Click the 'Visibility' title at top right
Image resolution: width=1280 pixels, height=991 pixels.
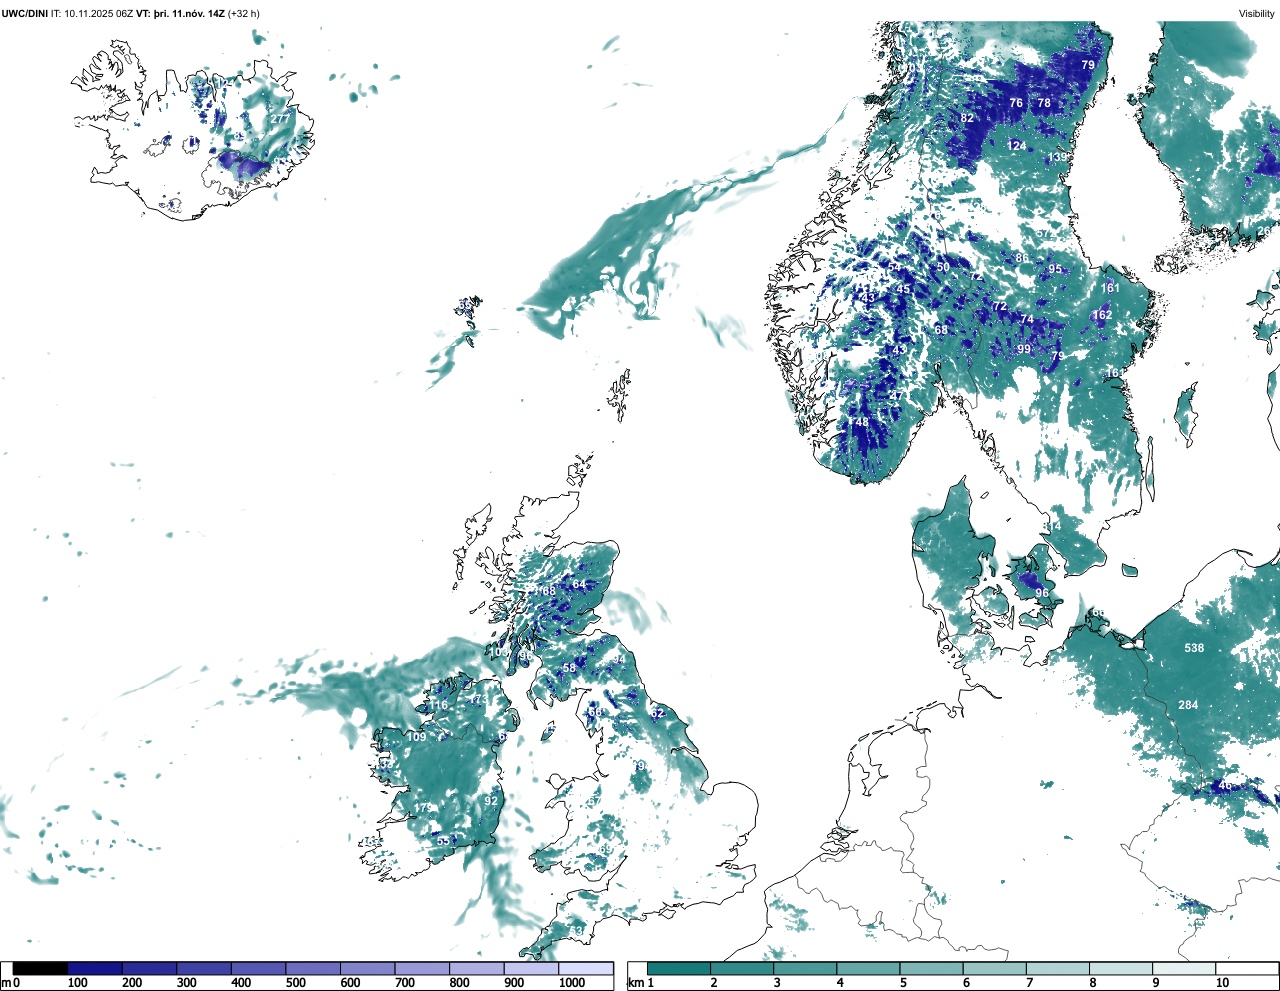click(x=1257, y=13)
